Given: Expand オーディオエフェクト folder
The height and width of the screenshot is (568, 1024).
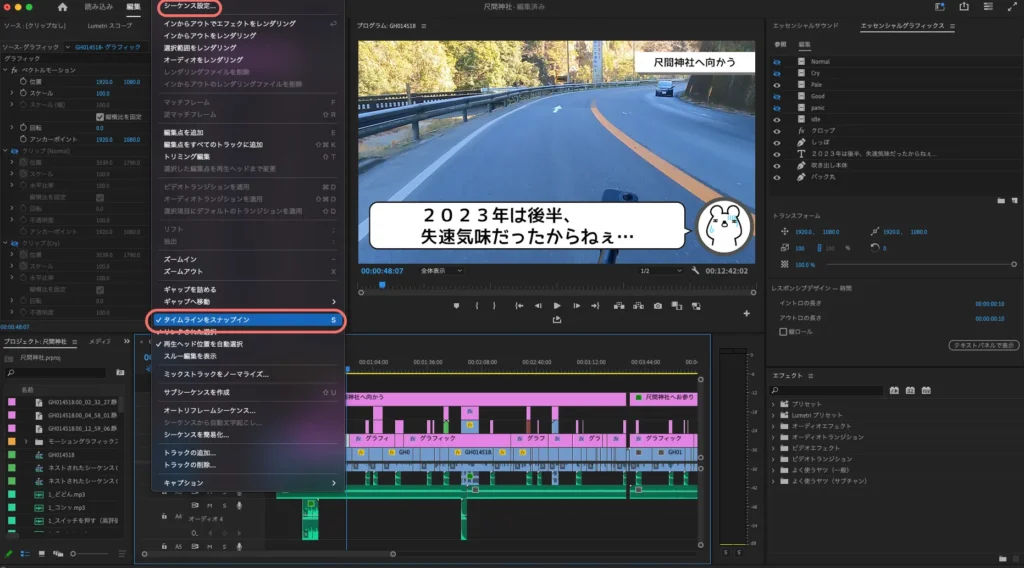Looking at the screenshot, I should click(774, 426).
